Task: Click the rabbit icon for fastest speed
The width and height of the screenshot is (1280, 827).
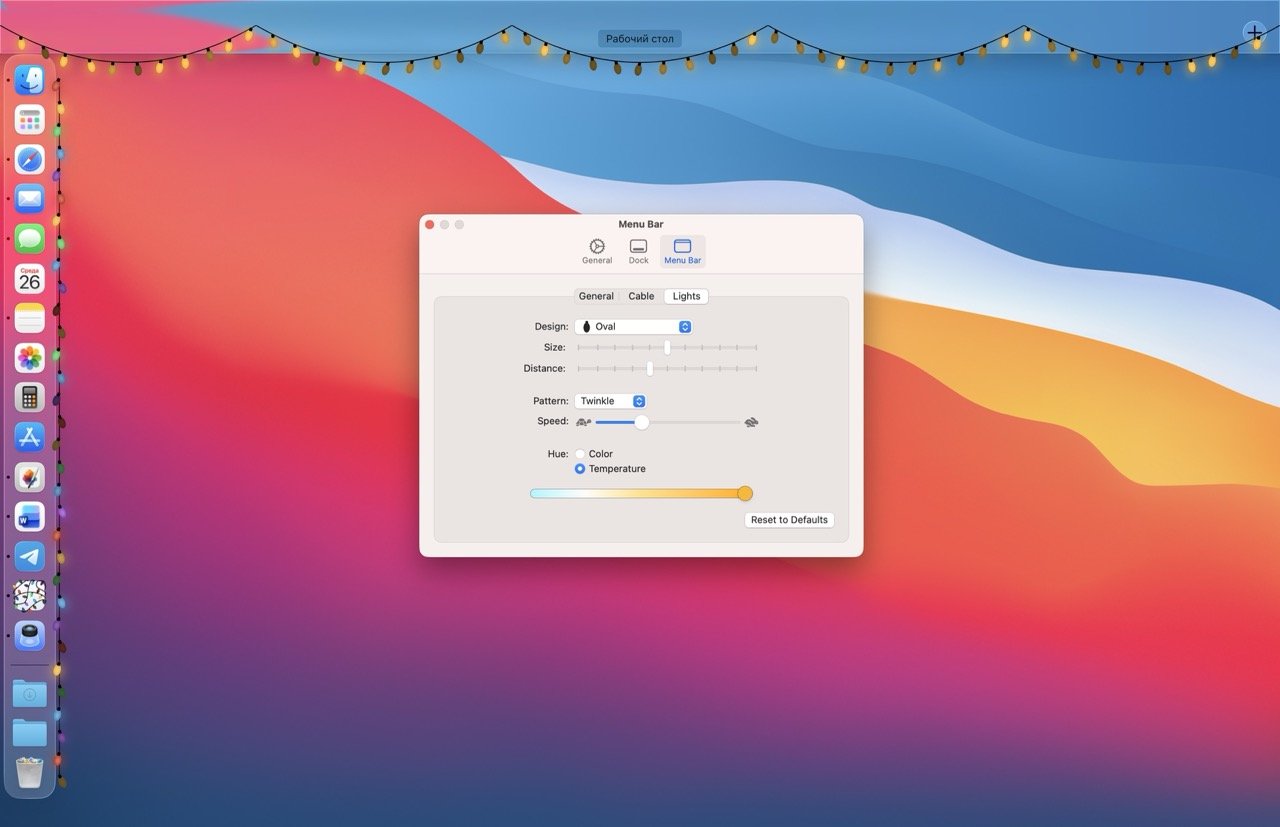Action: [x=750, y=422]
